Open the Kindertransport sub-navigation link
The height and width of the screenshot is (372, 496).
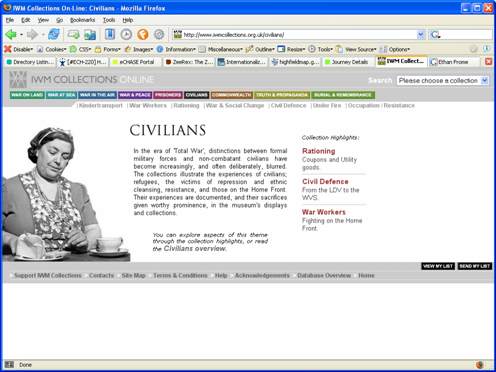point(101,105)
